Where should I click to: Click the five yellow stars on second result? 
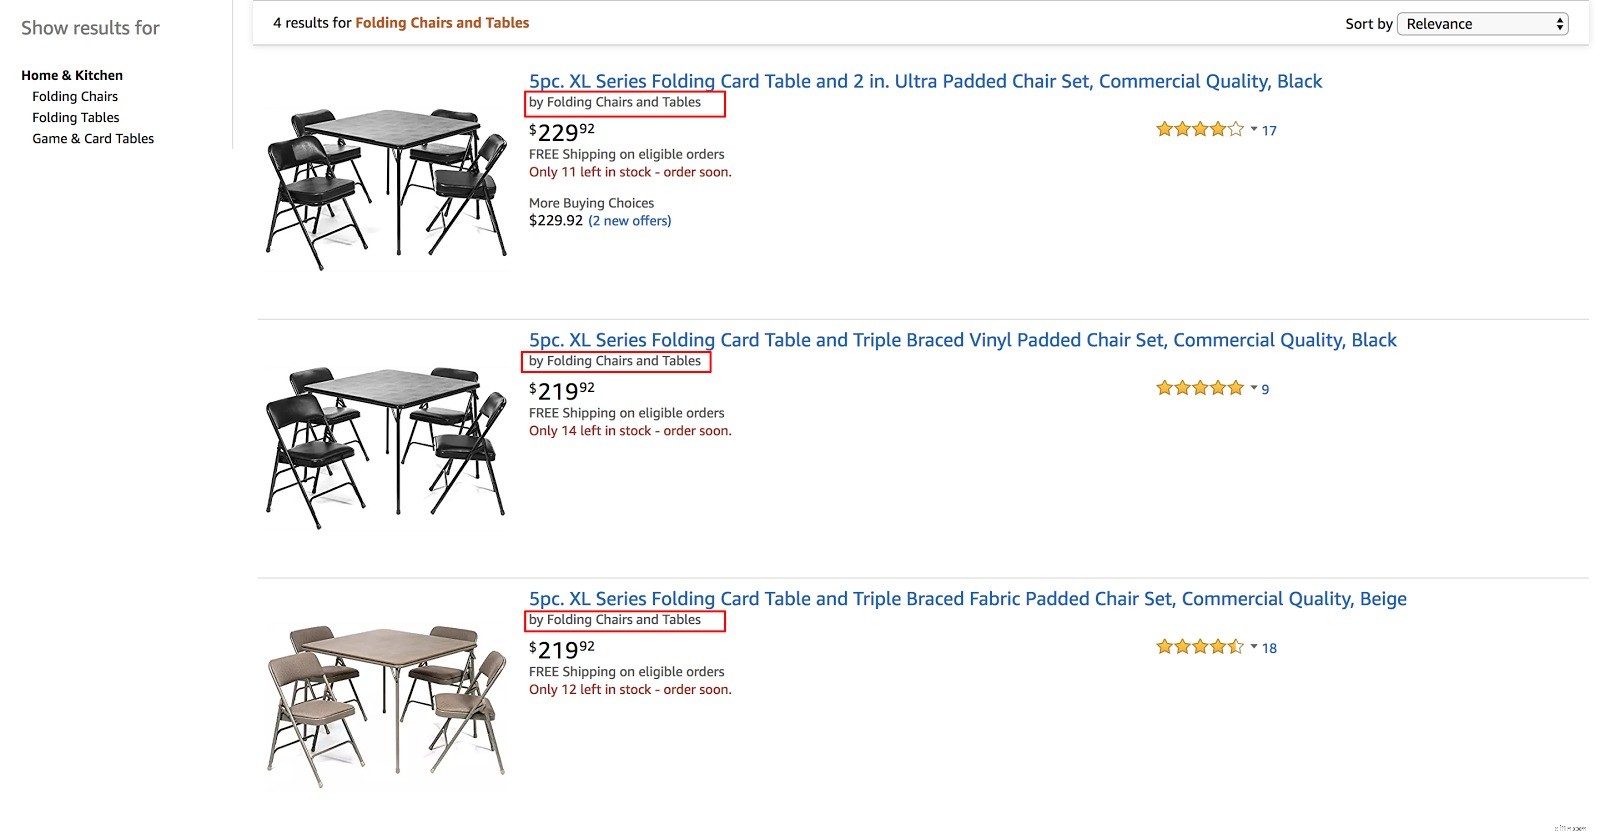click(1198, 387)
